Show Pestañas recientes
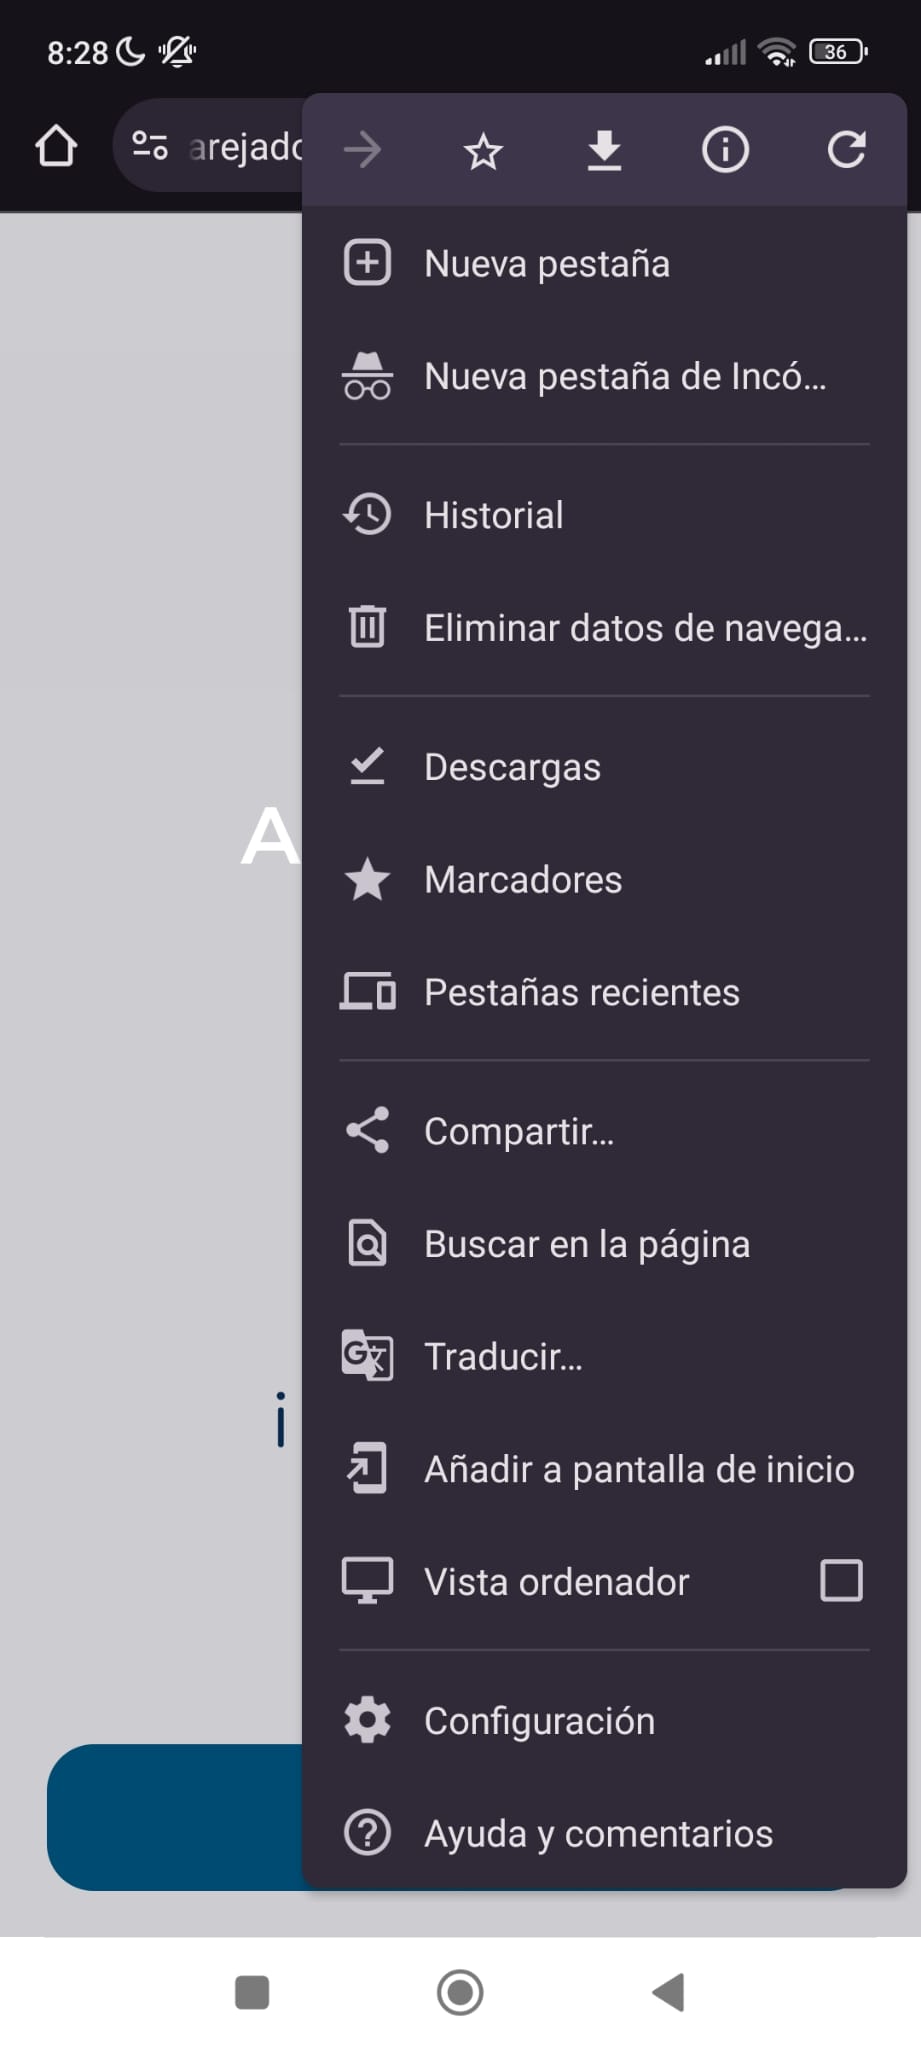This screenshot has height=2048, width=921. click(x=581, y=992)
